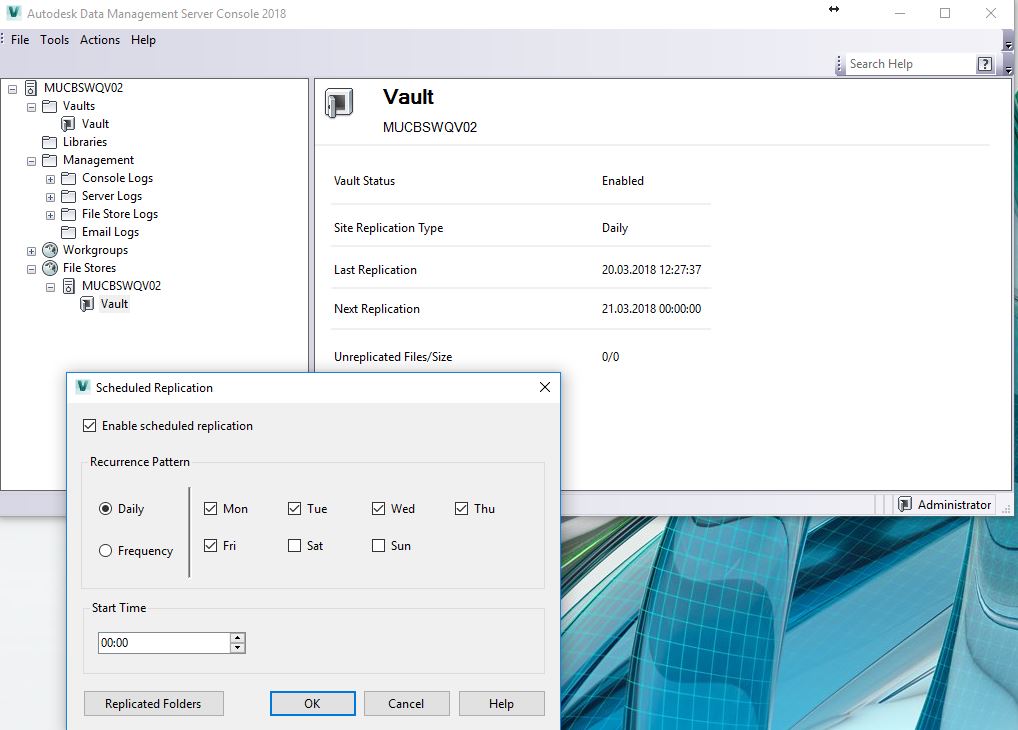Increase the Start Time using the up stepper
This screenshot has height=730, width=1018.
(237, 638)
